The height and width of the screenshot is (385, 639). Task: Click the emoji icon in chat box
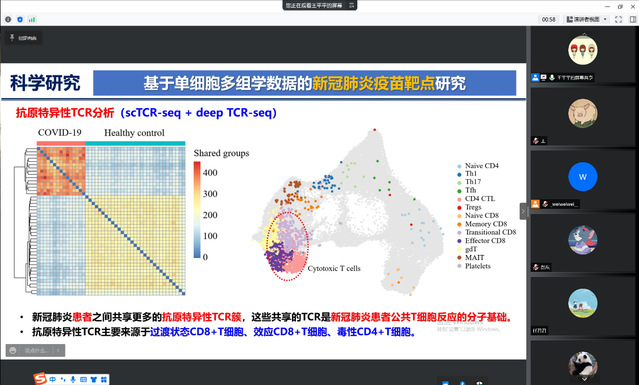(x=13, y=350)
